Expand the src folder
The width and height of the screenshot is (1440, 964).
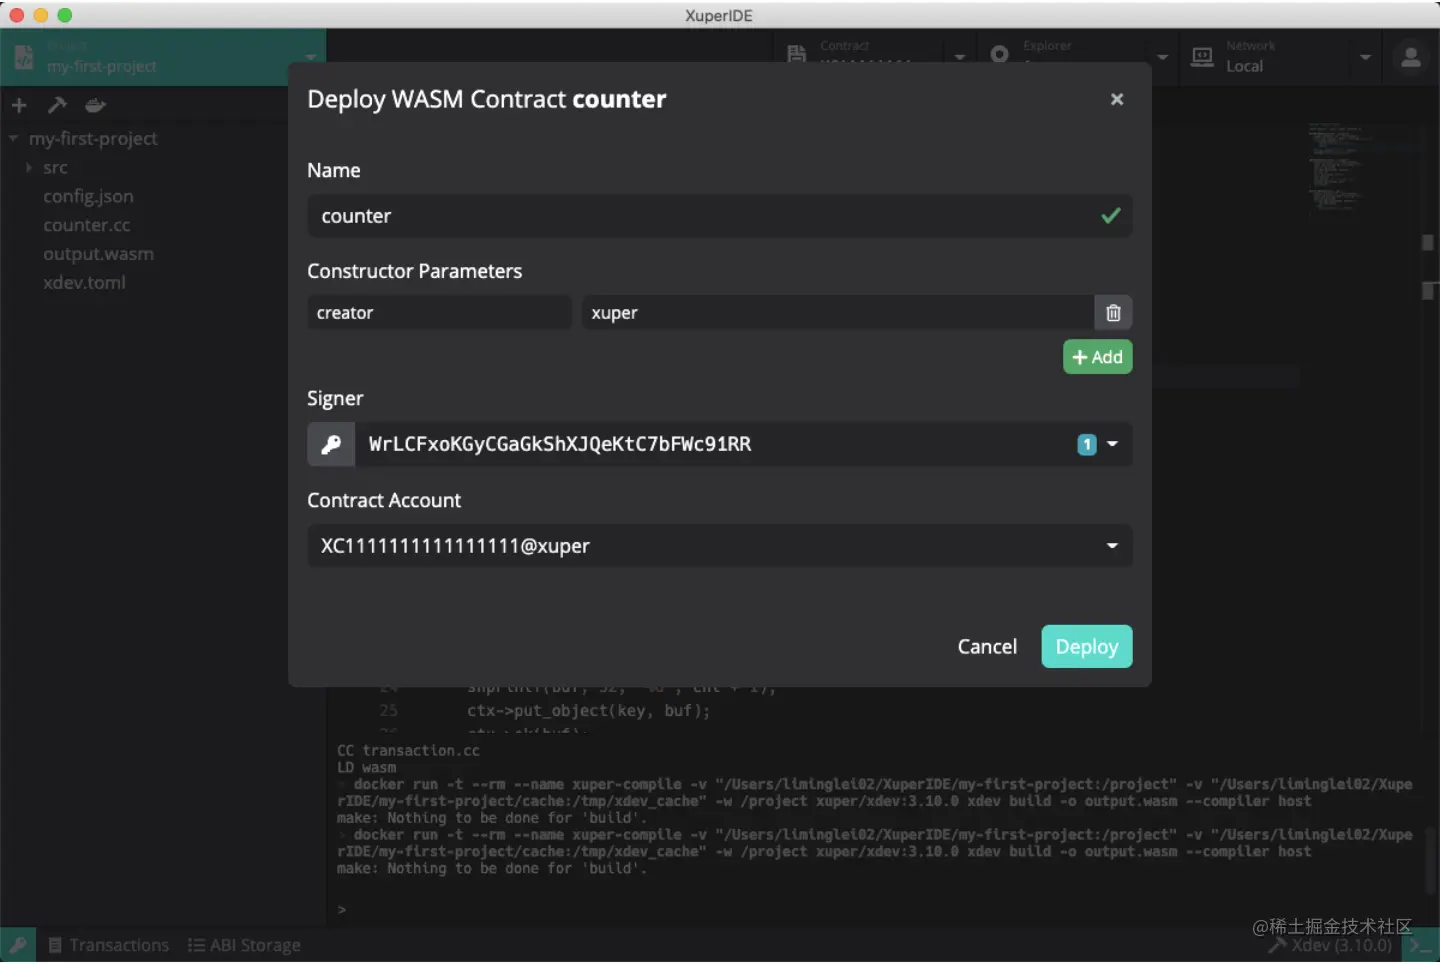pyautogui.click(x=54, y=168)
